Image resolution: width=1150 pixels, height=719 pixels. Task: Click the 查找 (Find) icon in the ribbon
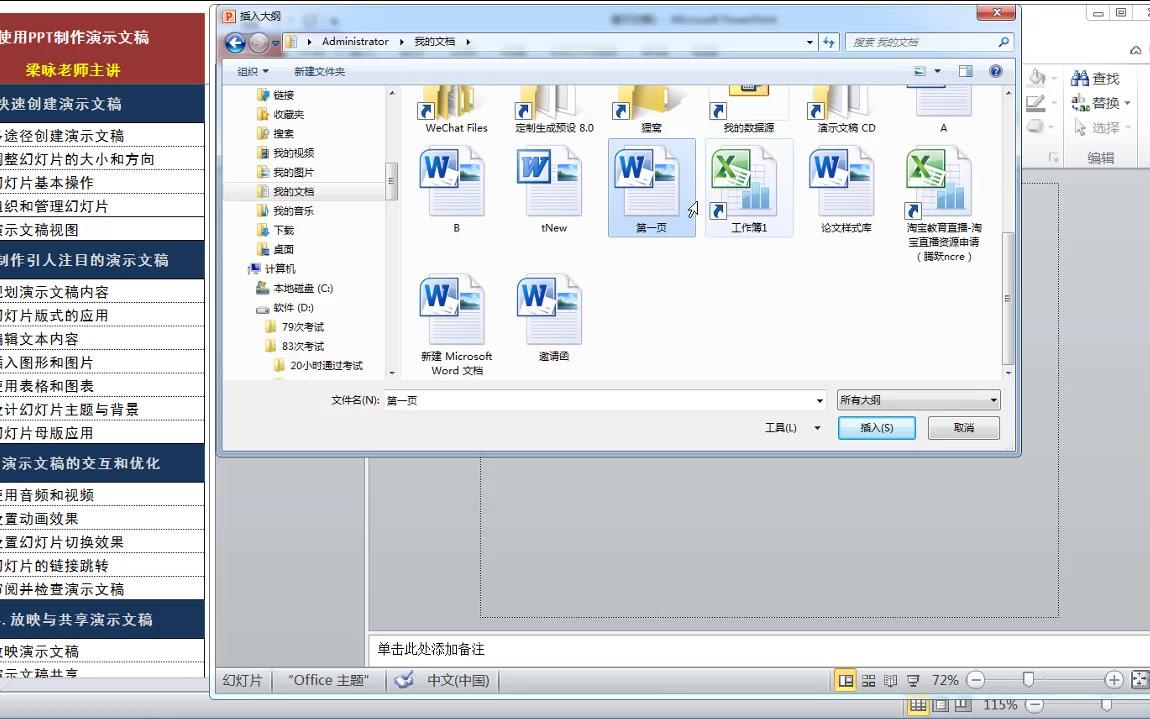click(x=1079, y=76)
